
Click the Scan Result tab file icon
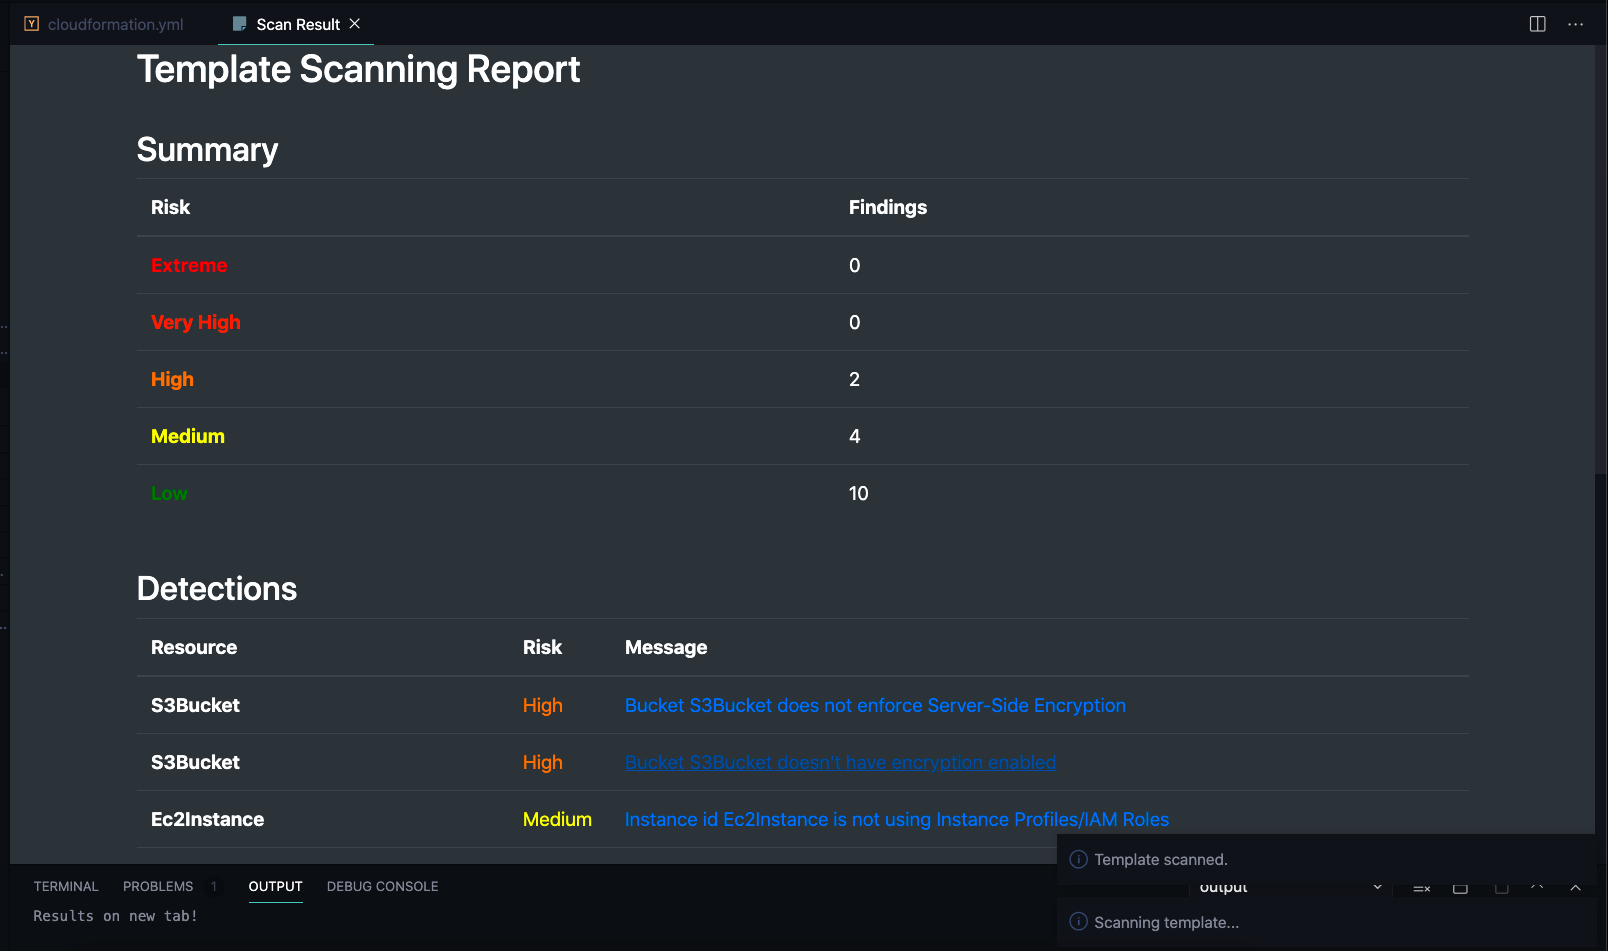240,24
